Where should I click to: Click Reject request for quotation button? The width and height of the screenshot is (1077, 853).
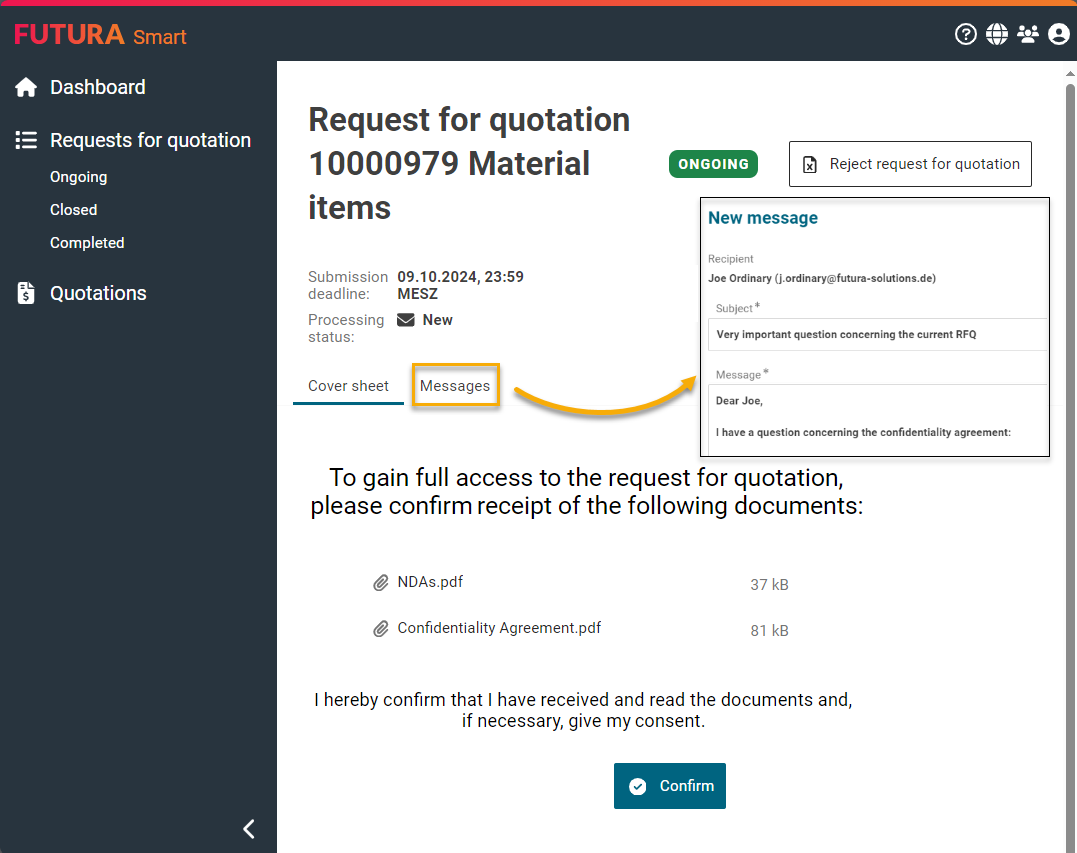910,164
